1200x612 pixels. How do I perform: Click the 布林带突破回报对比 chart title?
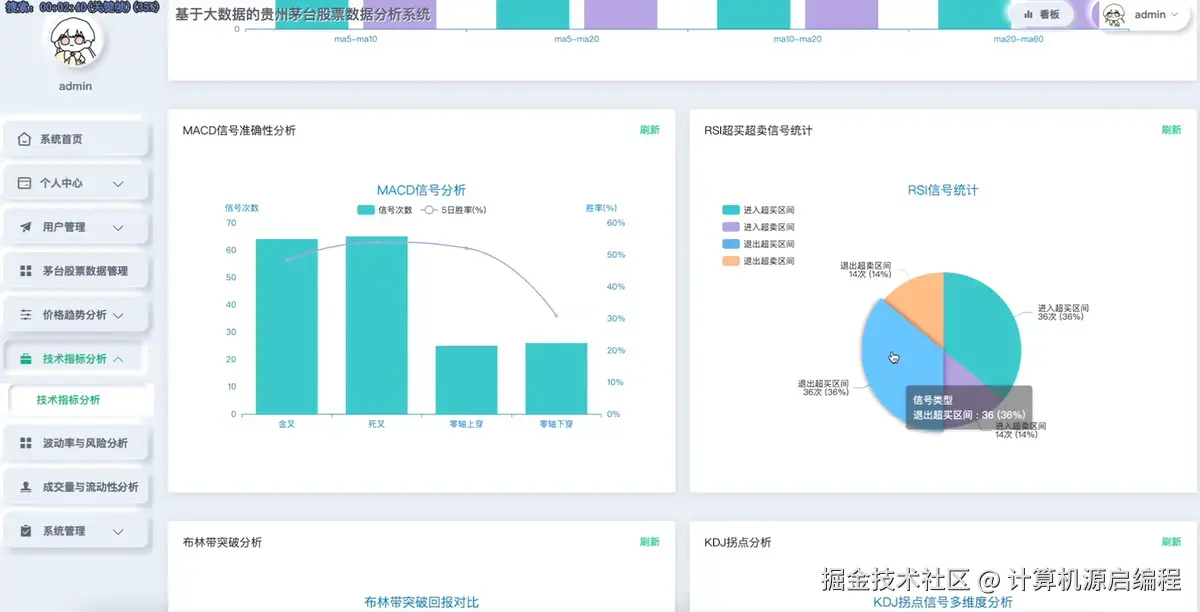[421, 603]
